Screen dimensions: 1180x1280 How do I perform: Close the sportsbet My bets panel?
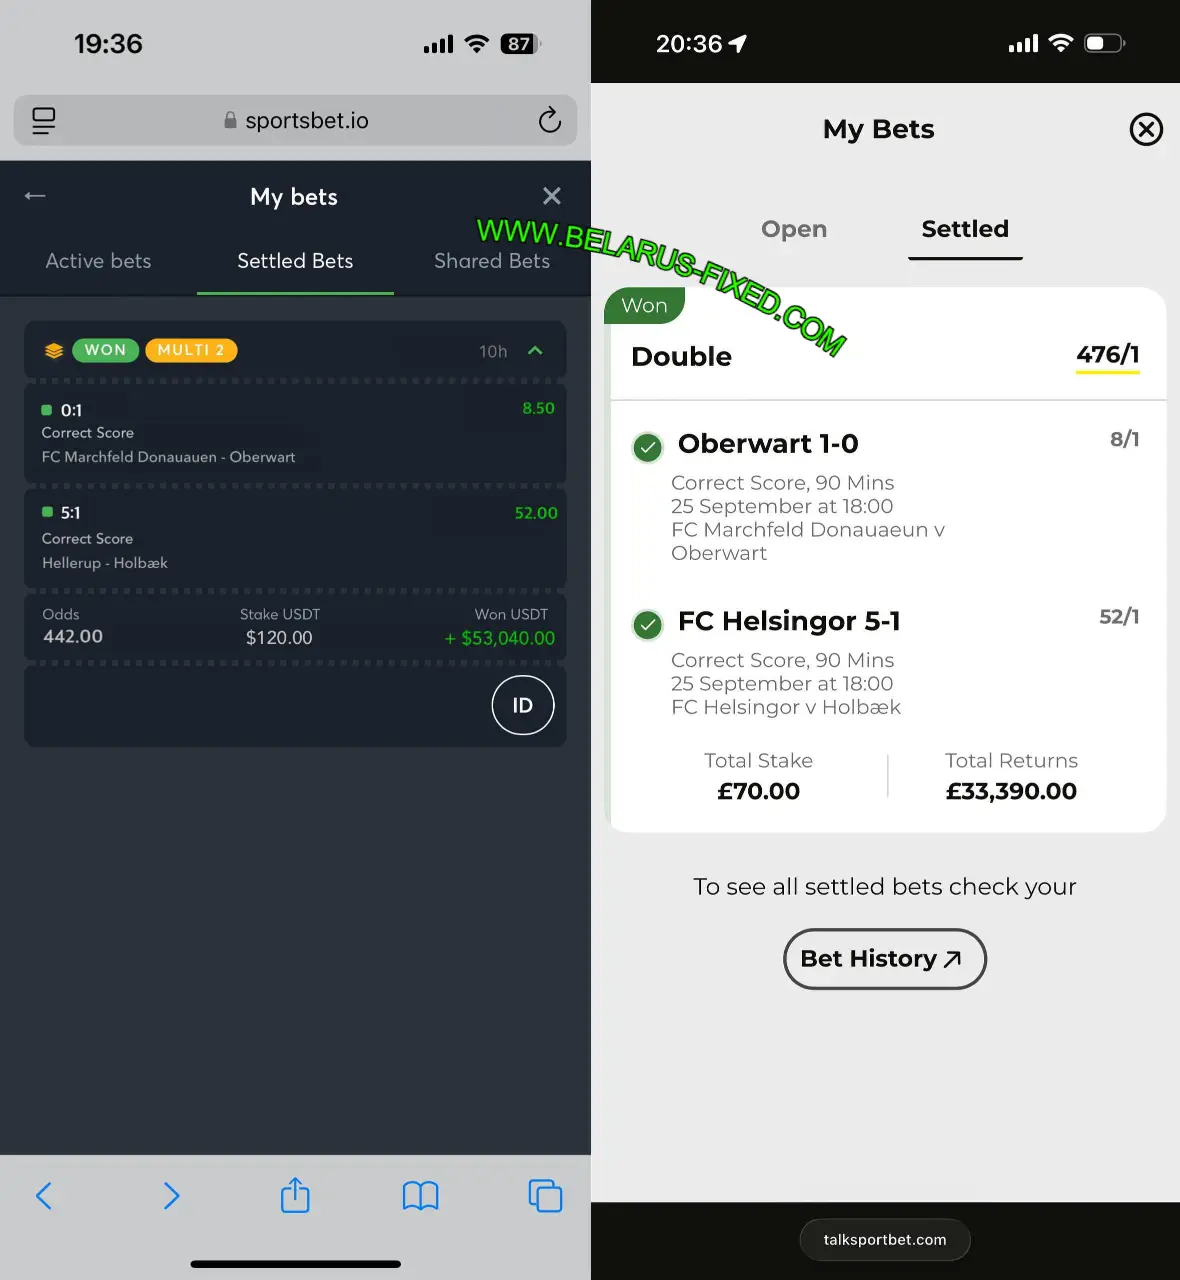pyautogui.click(x=551, y=196)
